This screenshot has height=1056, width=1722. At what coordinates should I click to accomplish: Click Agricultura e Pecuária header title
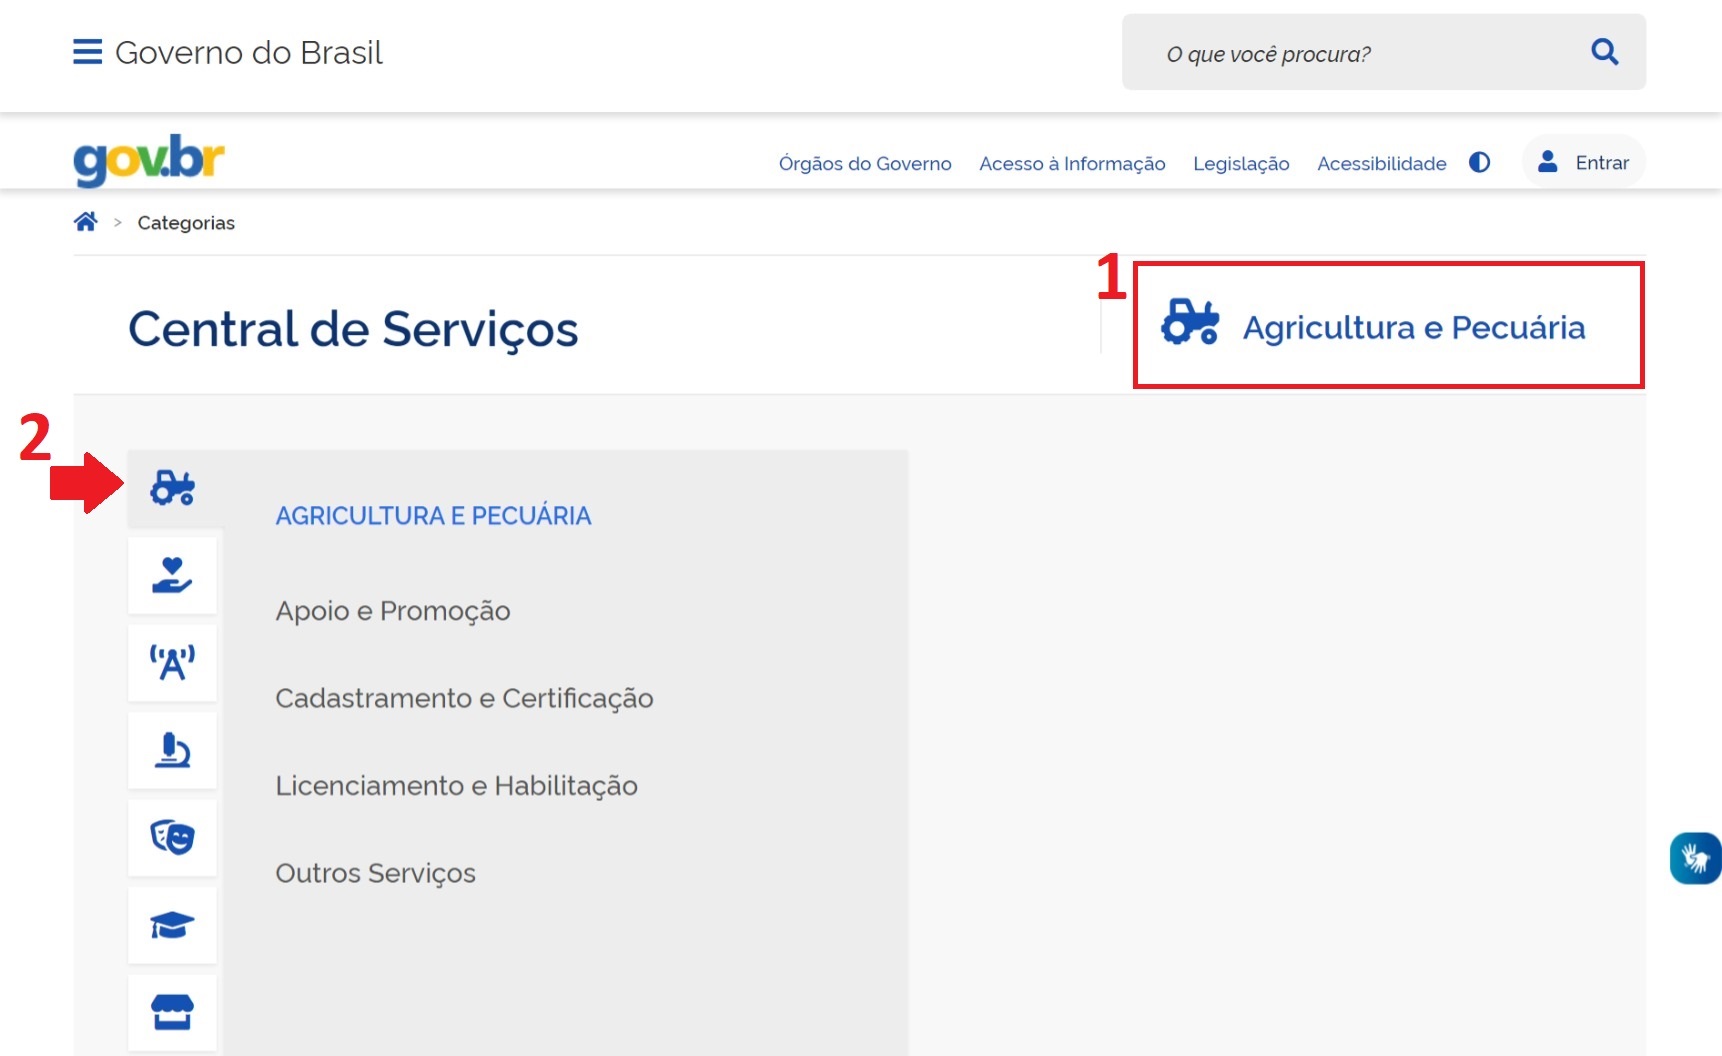point(1414,327)
